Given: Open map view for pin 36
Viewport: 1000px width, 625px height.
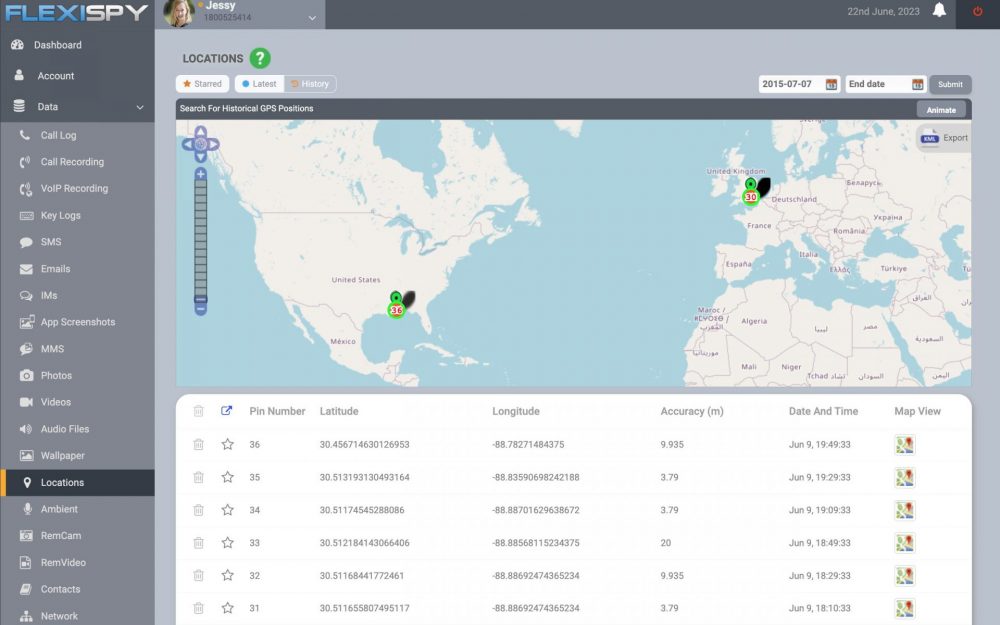Looking at the screenshot, I should tap(904, 445).
